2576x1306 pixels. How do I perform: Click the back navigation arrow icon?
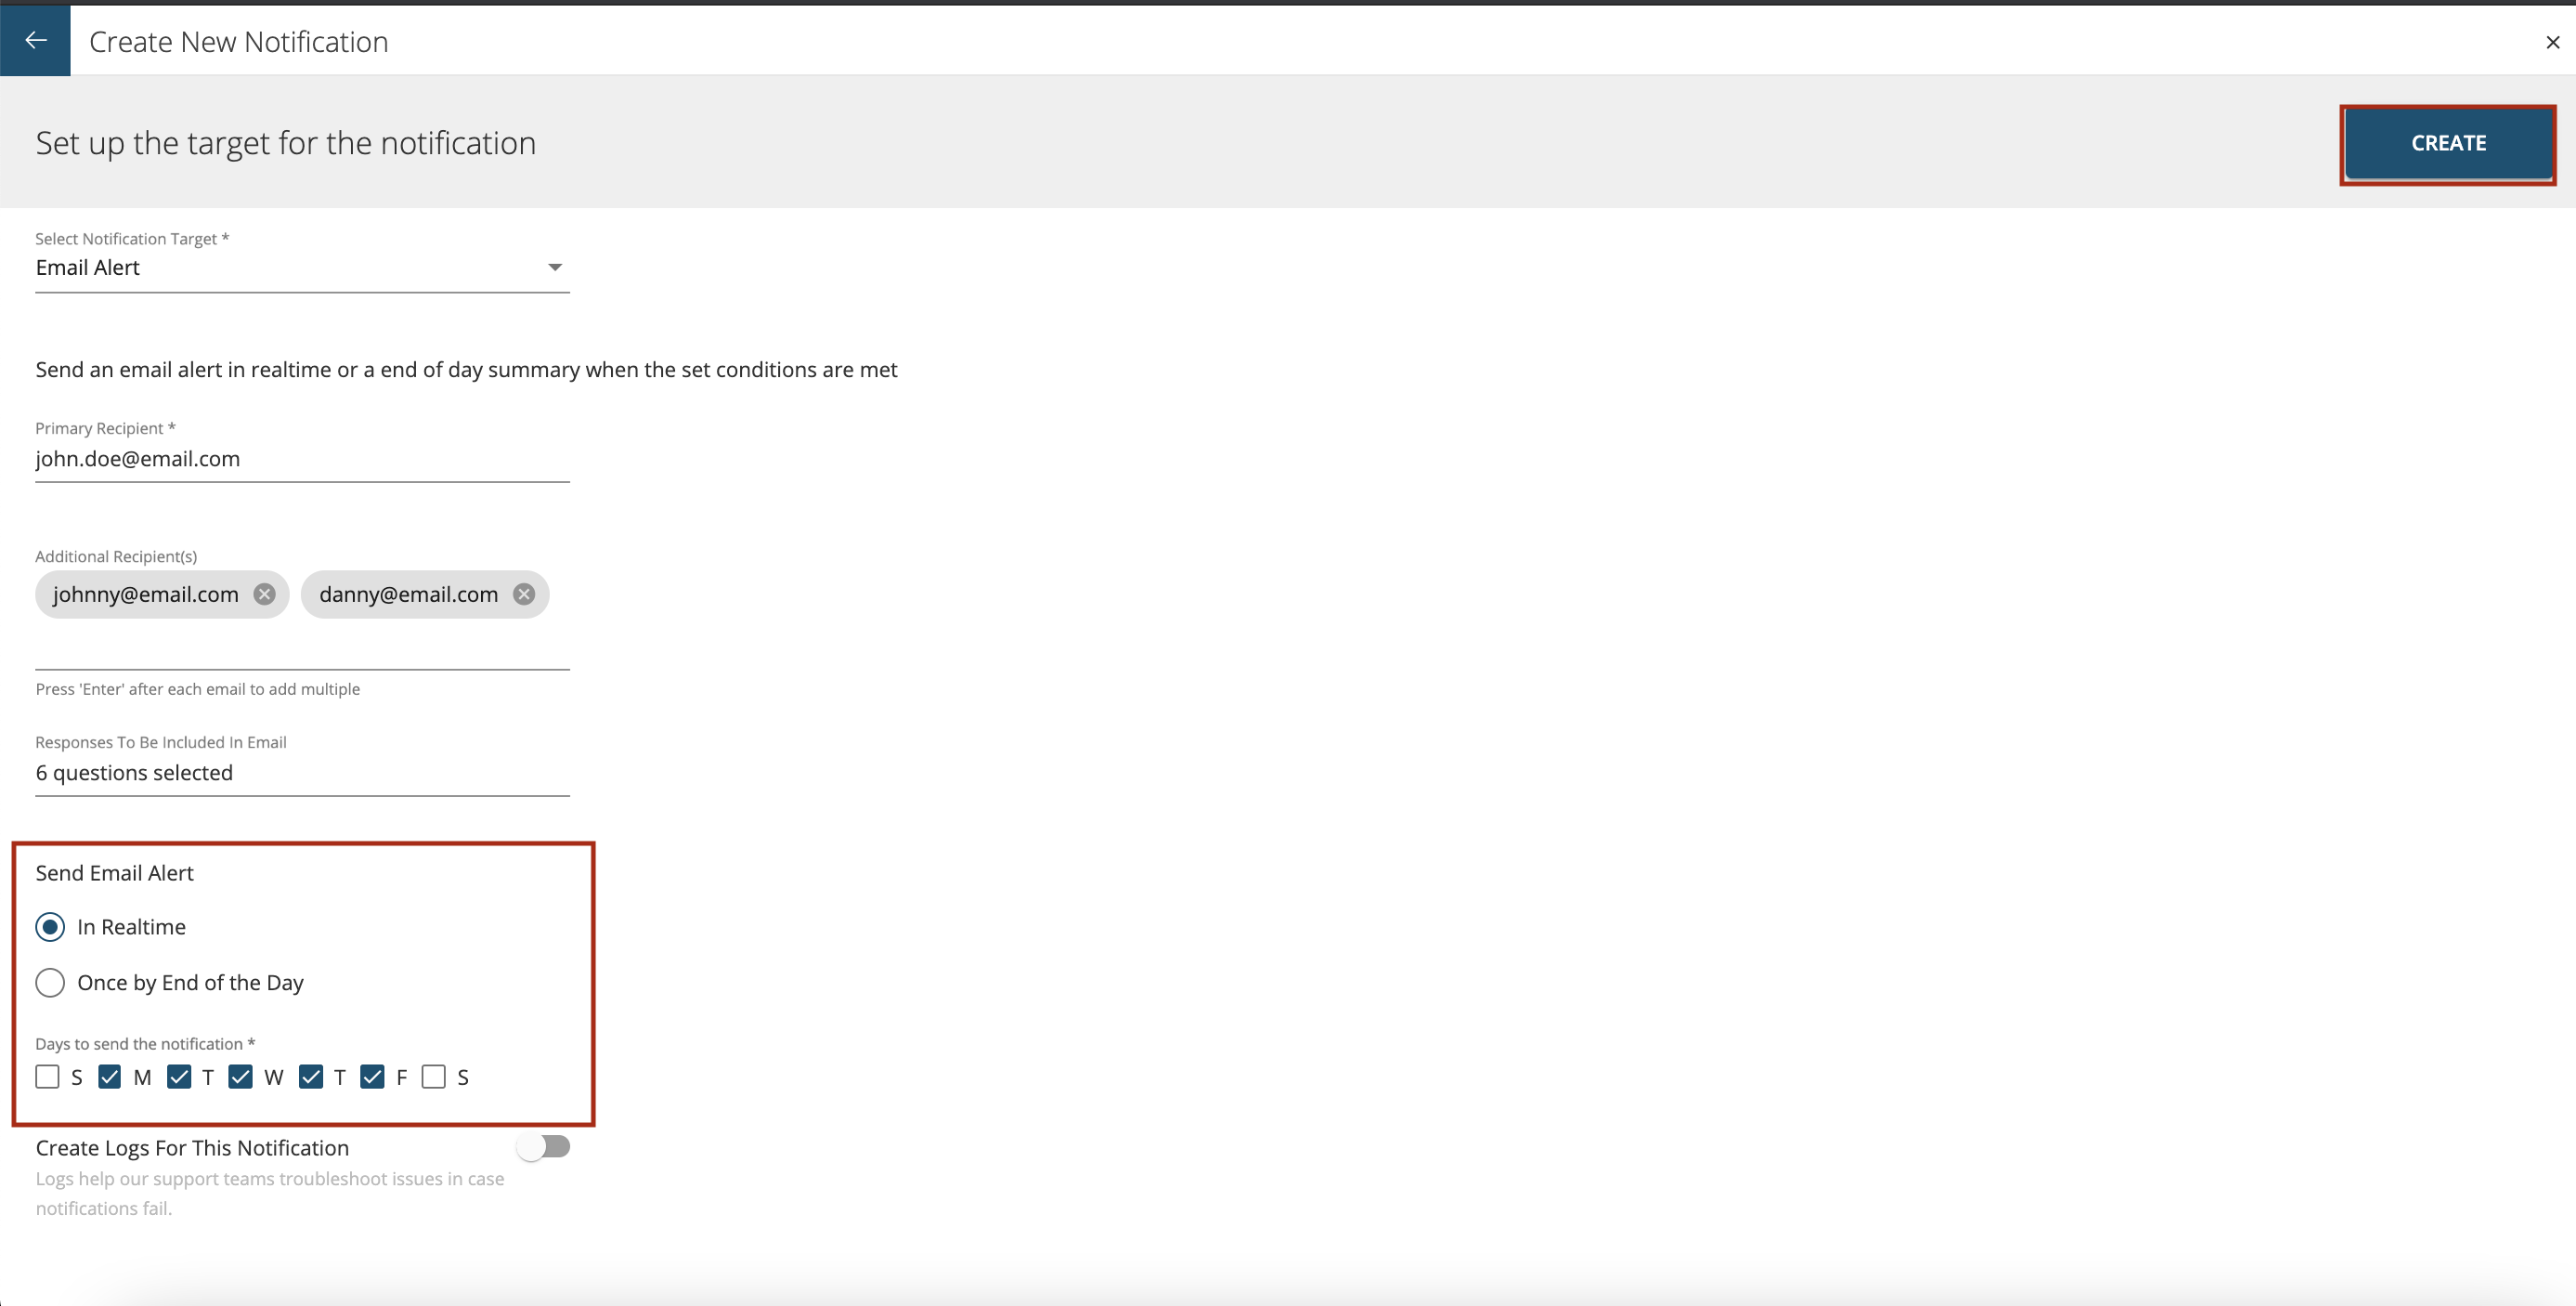[x=36, y=40]
